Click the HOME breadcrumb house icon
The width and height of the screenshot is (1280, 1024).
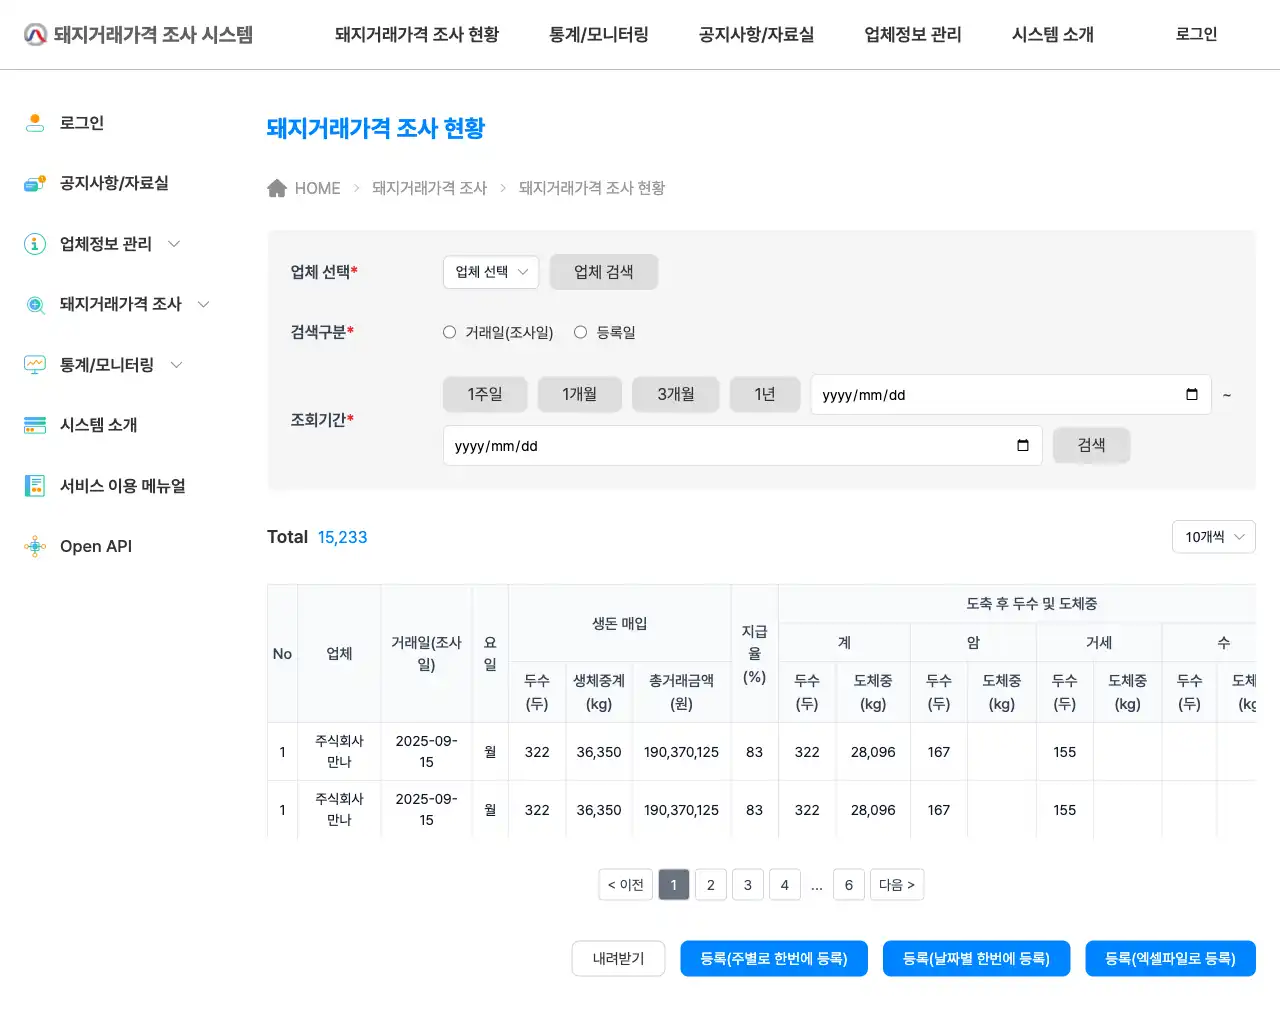point(277,187)
